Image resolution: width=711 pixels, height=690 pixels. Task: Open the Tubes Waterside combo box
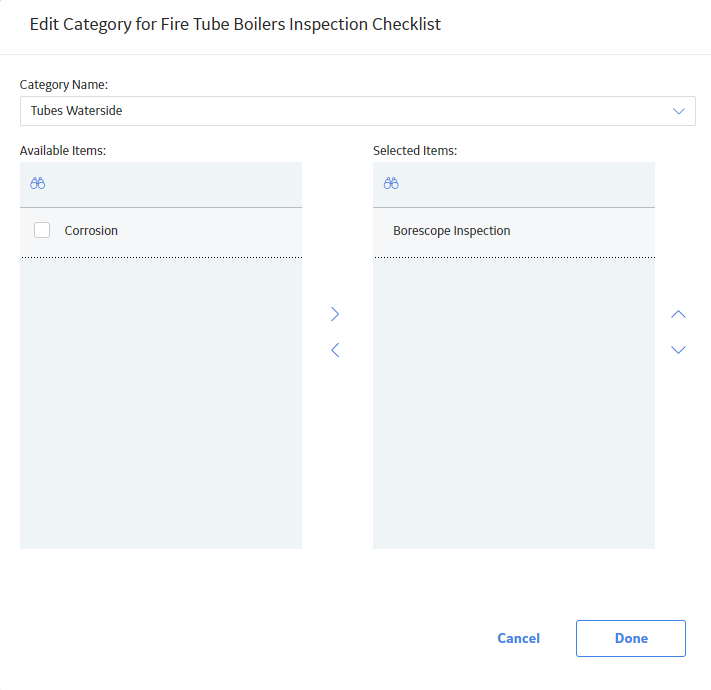pos(358,111)
